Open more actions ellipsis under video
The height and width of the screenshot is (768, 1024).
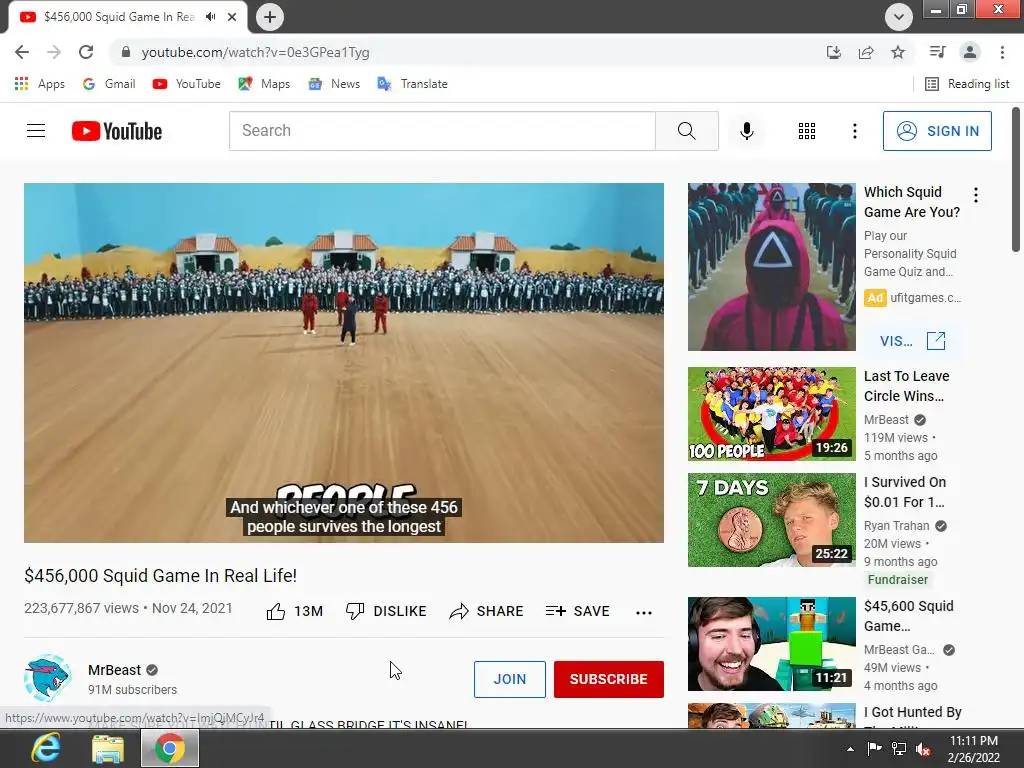[x=644, y=613]
